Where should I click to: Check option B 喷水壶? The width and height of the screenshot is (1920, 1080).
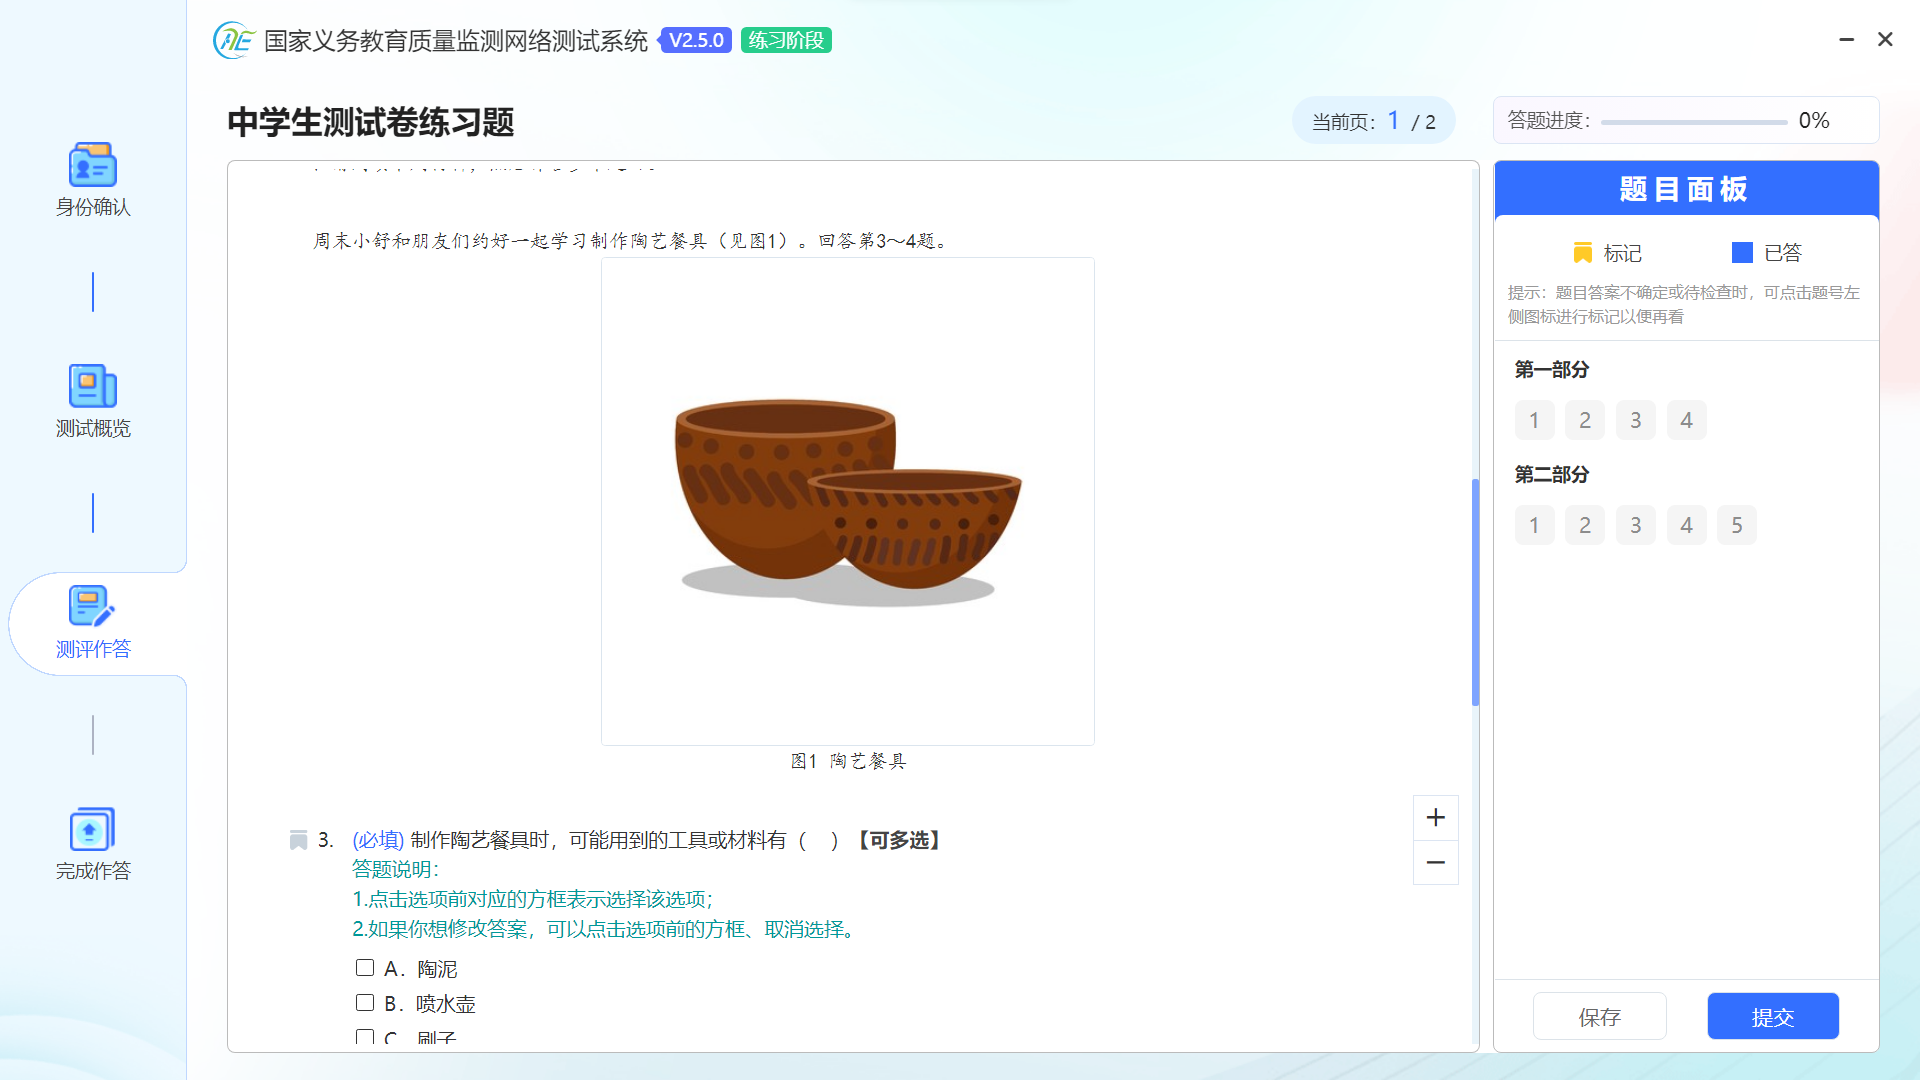coord(365,1003)
